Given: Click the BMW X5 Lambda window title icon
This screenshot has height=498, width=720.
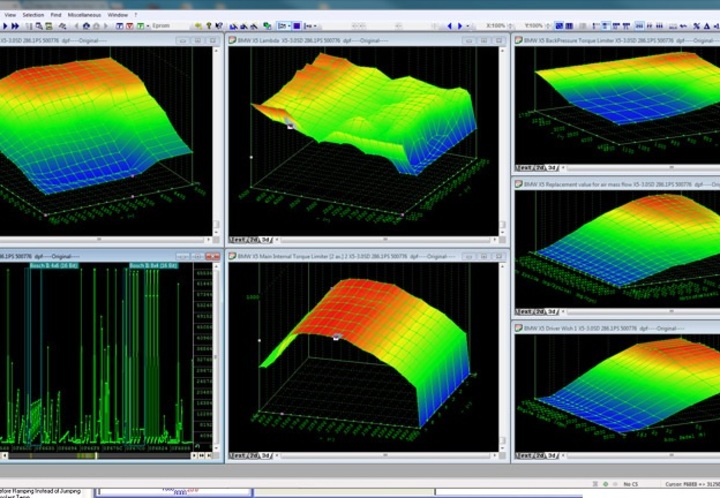Looking at the screenshot, I should 233,40.
